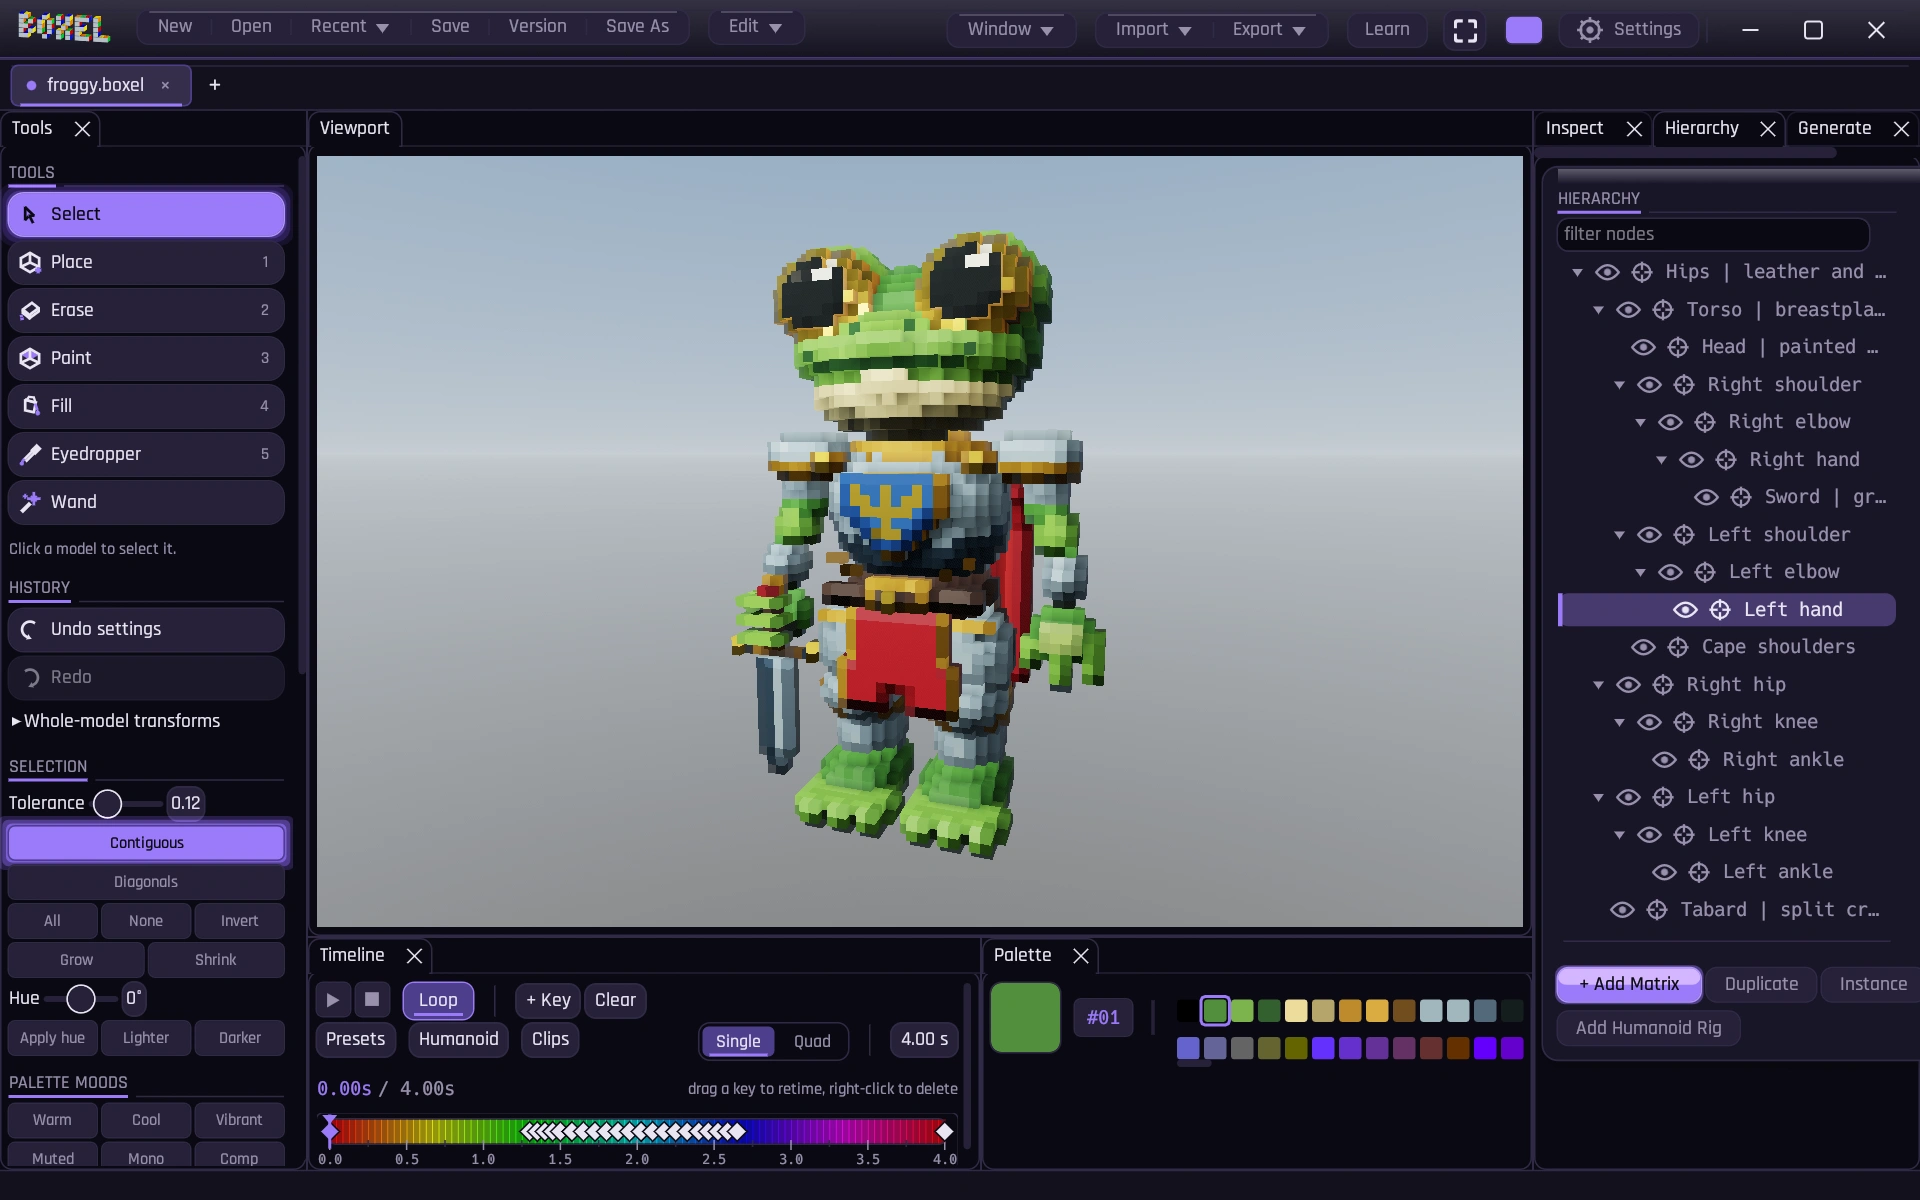
Task: Switch to the Generate tab
Action: [1834, 128]
